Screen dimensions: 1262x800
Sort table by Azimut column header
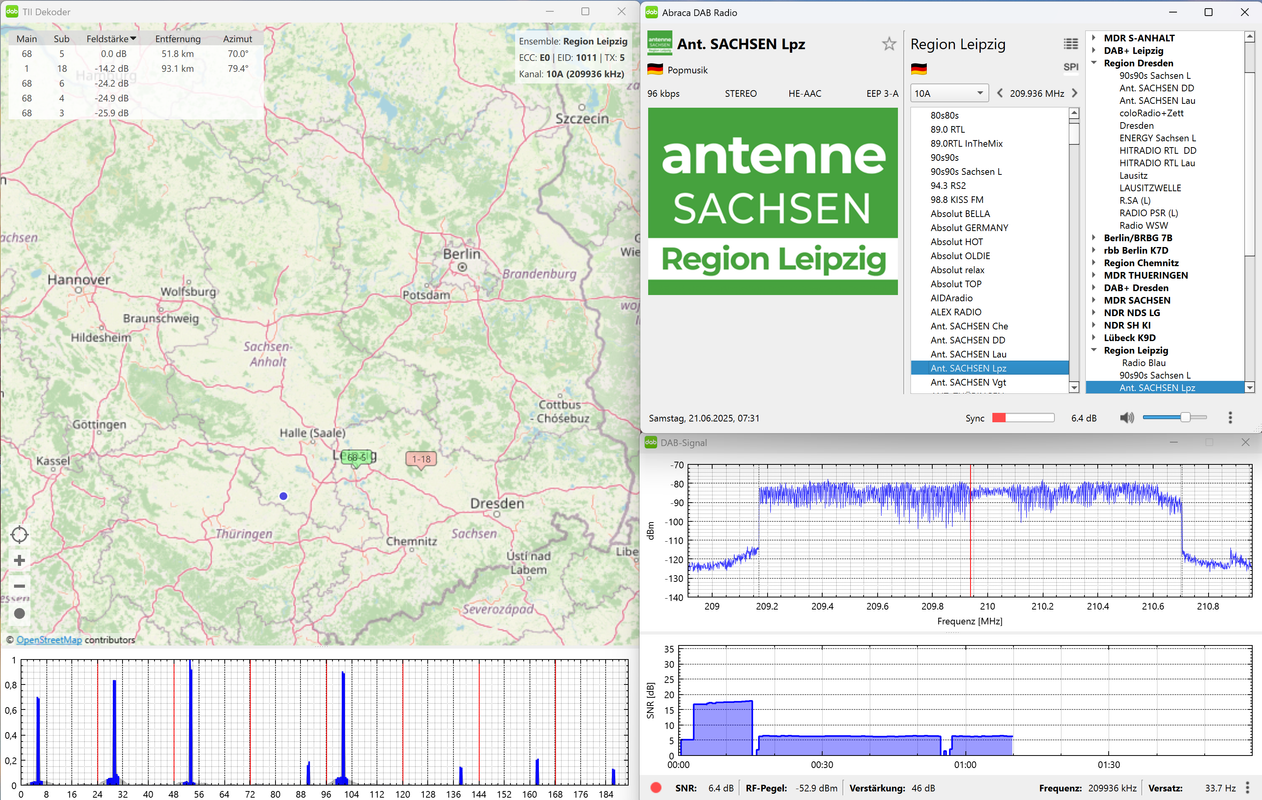coord(237,39)
